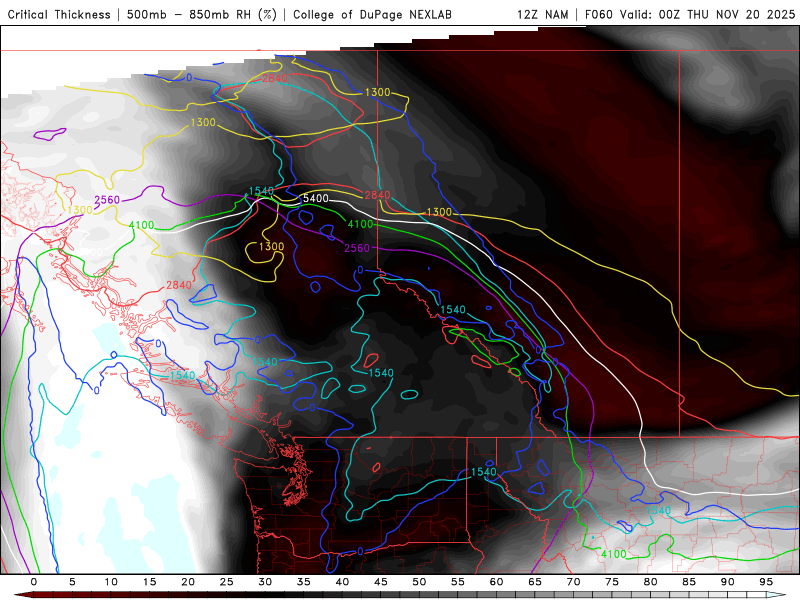Click the "Critical Thickness" title text

coord(59,14)
